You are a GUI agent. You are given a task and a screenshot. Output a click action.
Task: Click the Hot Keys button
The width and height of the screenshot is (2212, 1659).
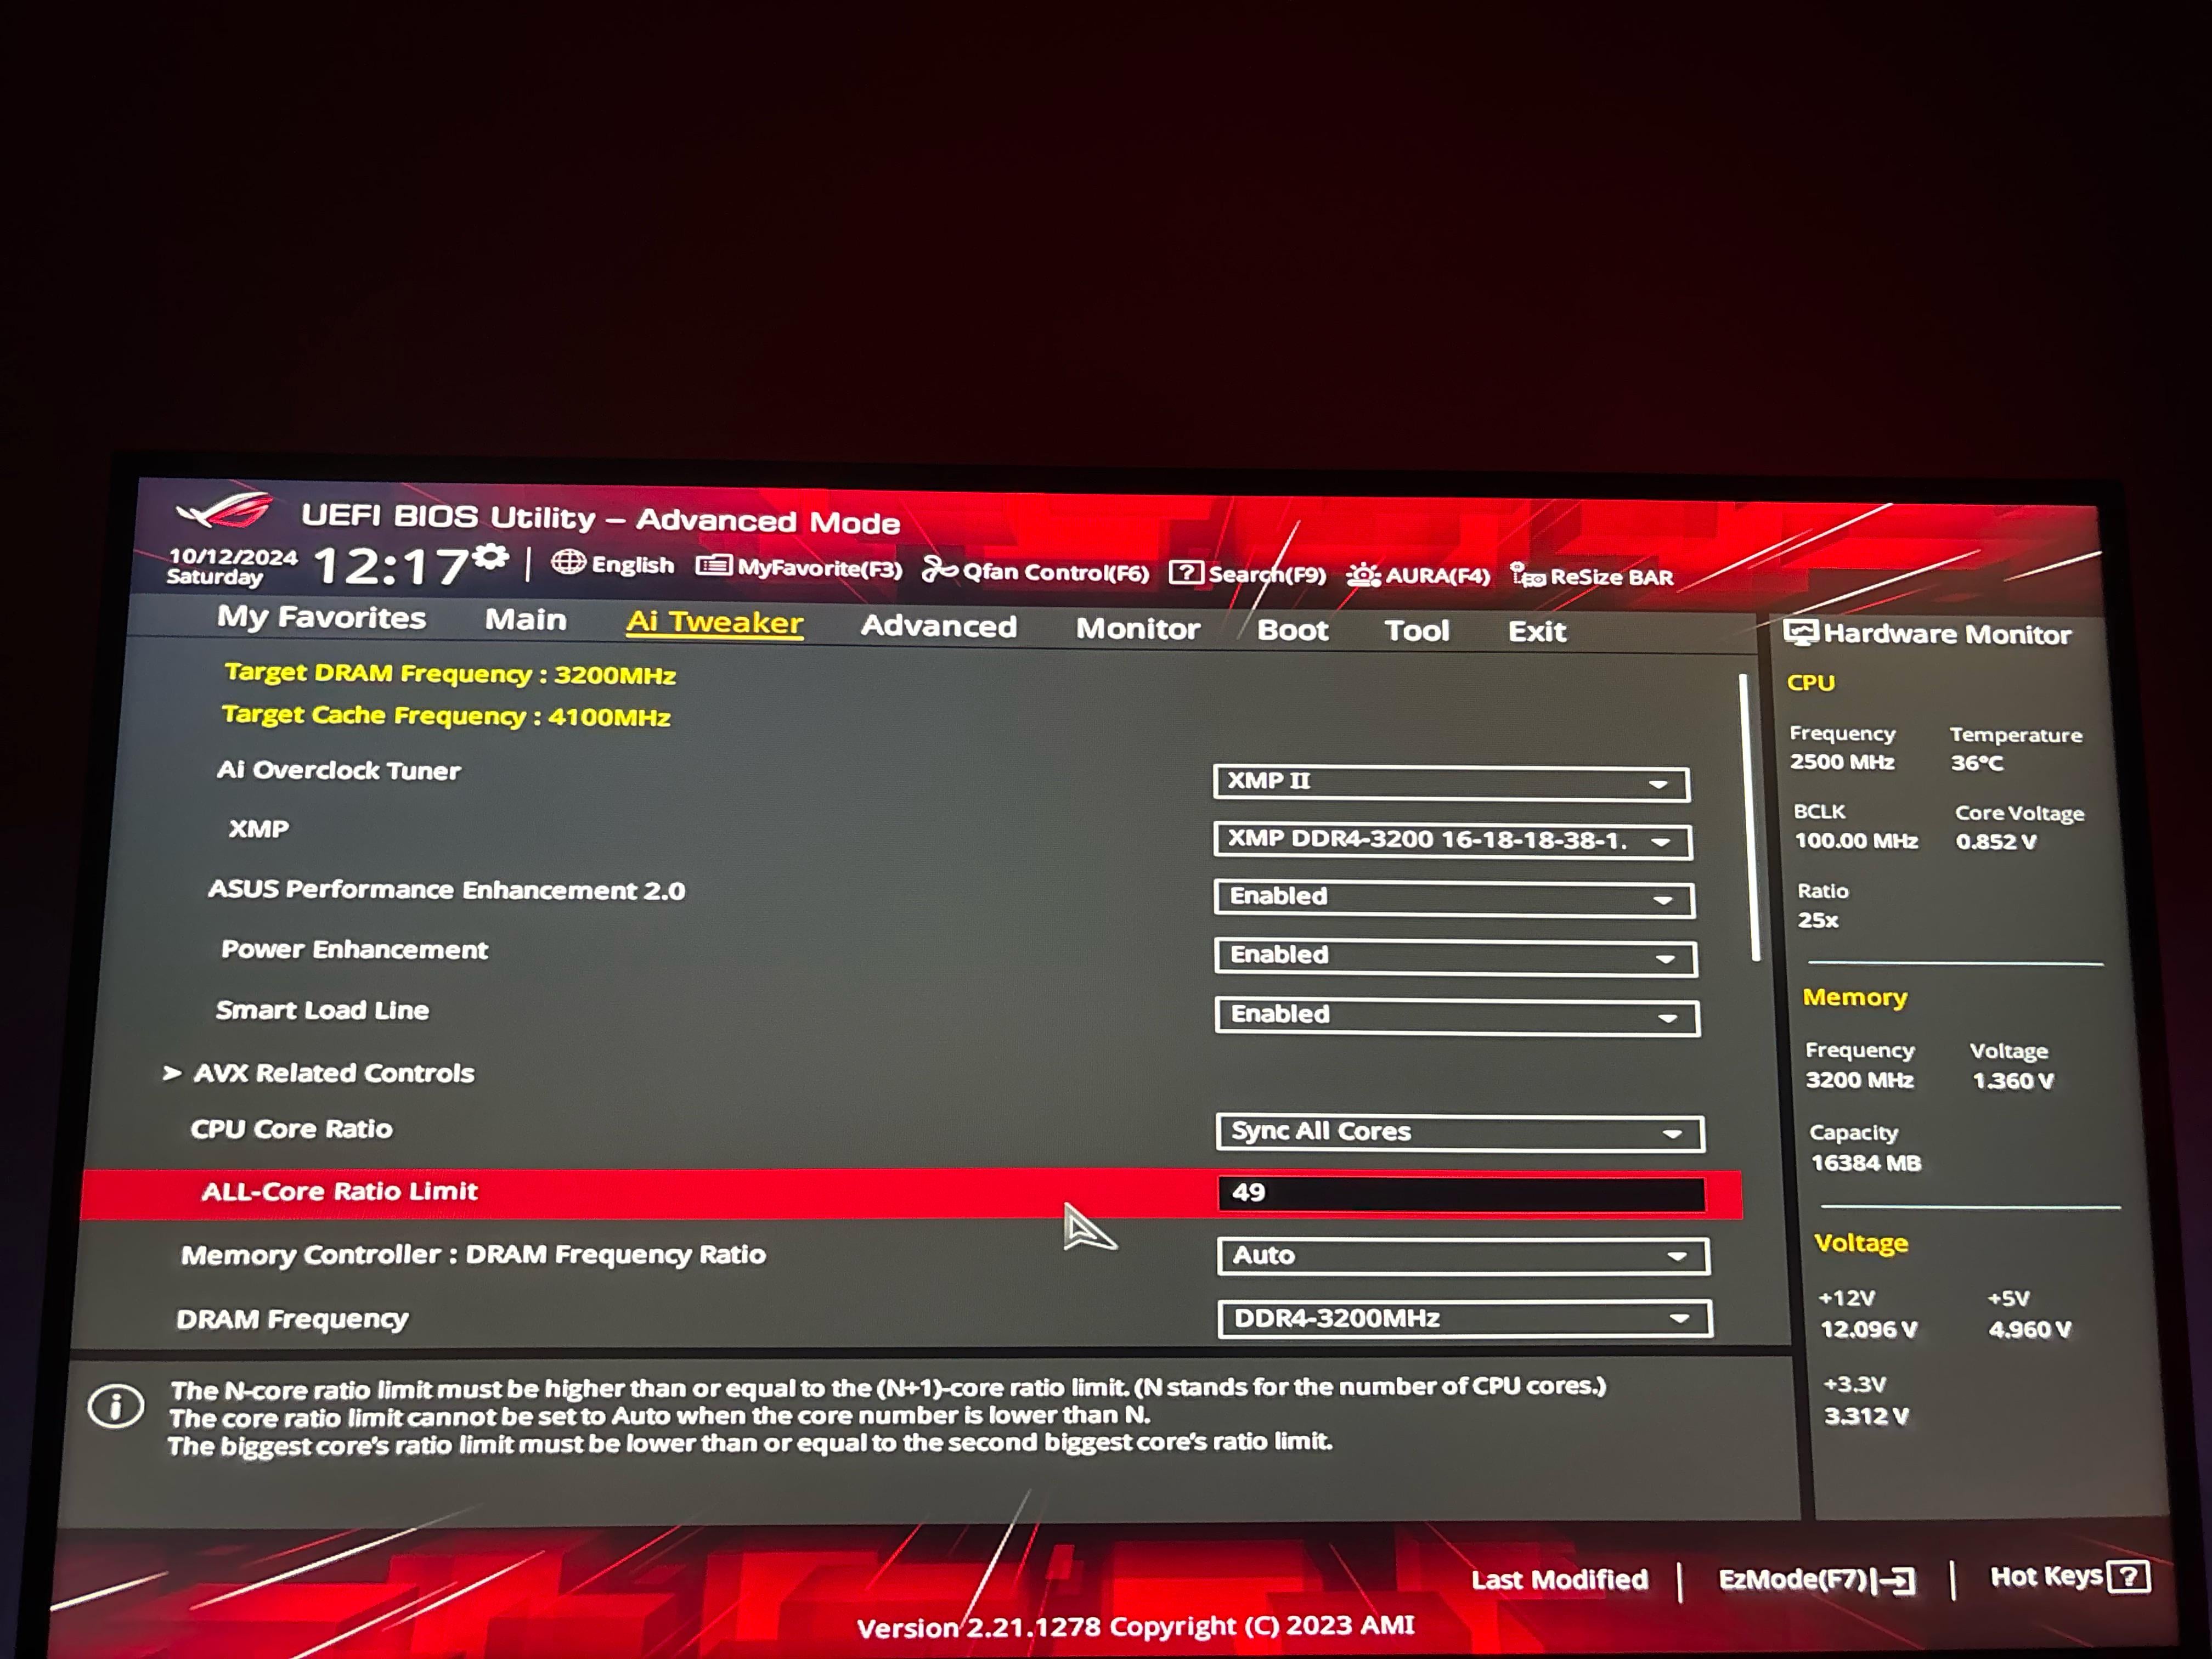(x=2069, y=1577)
